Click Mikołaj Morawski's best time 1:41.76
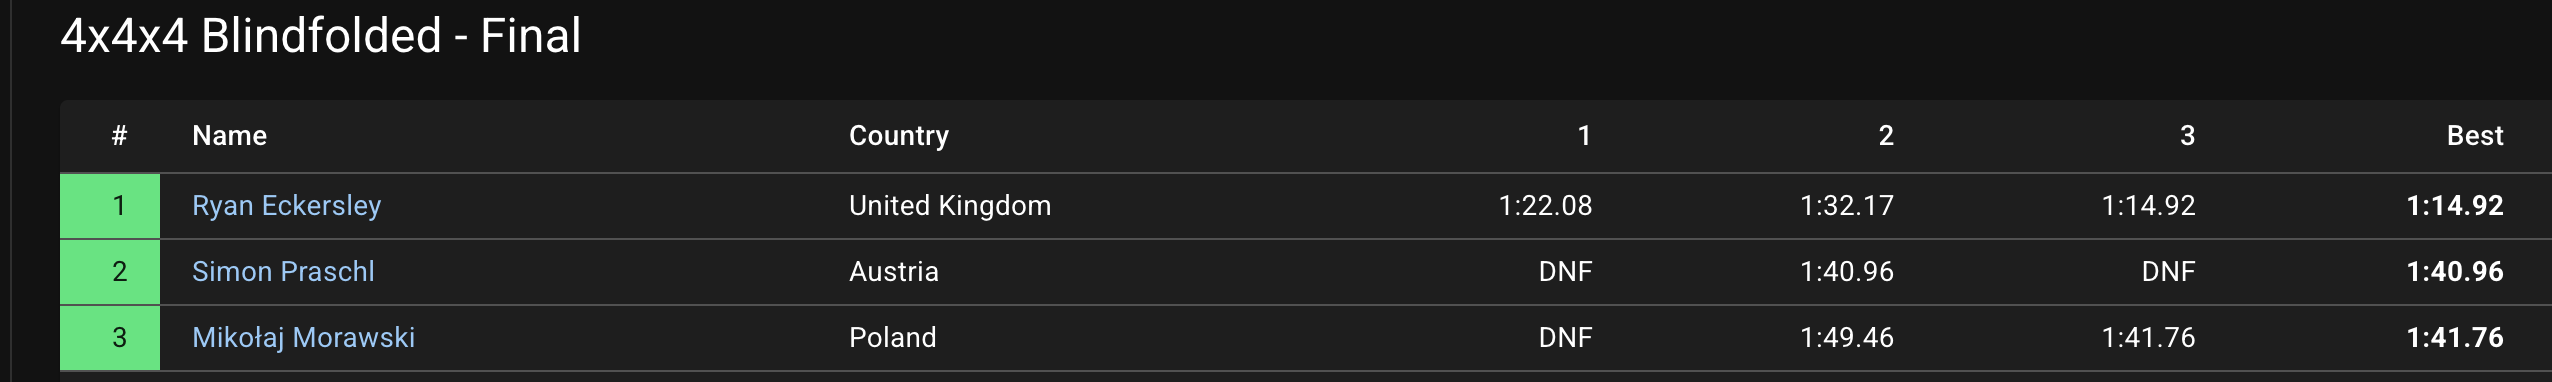The height and width of the screenshot is (382, 2552). [x=2454, y=338]
